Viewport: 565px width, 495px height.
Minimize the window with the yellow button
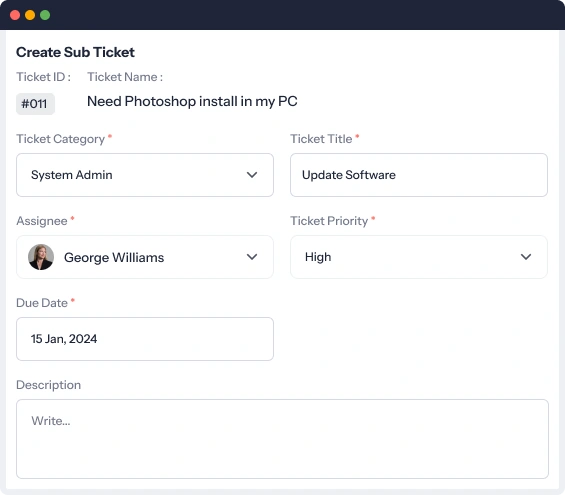(x=30, y=15)
